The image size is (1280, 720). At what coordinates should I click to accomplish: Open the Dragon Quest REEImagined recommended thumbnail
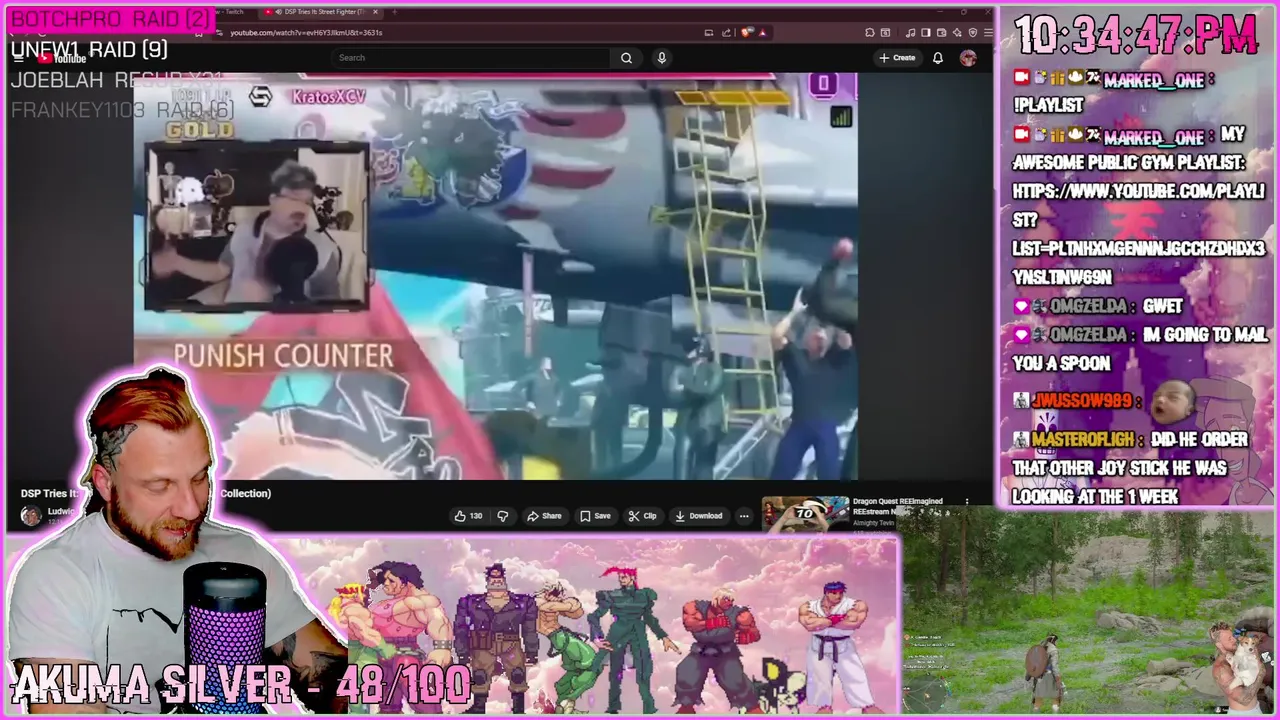(805, 514)
